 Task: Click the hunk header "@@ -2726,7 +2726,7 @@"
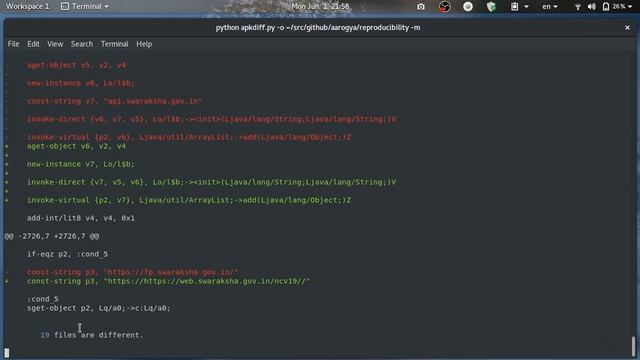[52, 236]
